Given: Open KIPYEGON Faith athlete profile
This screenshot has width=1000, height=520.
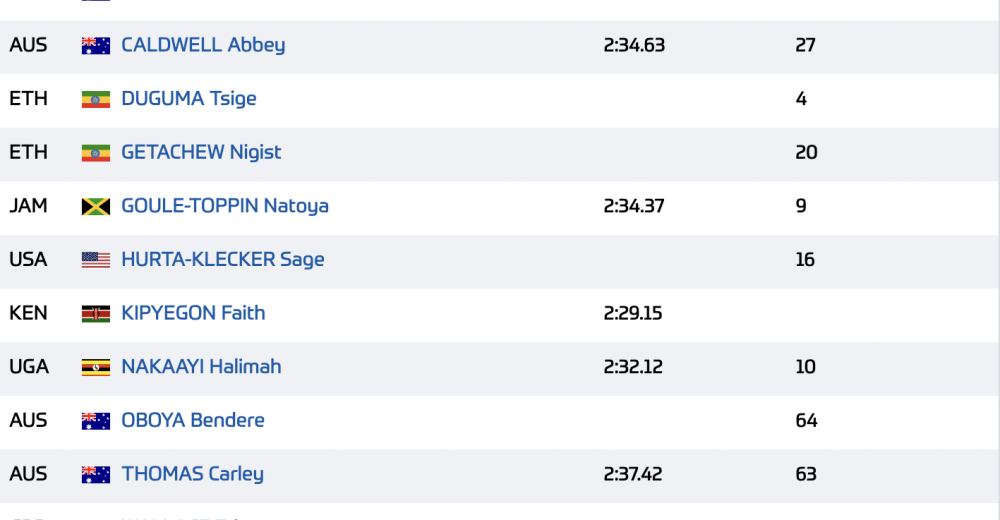Looking at the screenshot, I should coord(193,313).
